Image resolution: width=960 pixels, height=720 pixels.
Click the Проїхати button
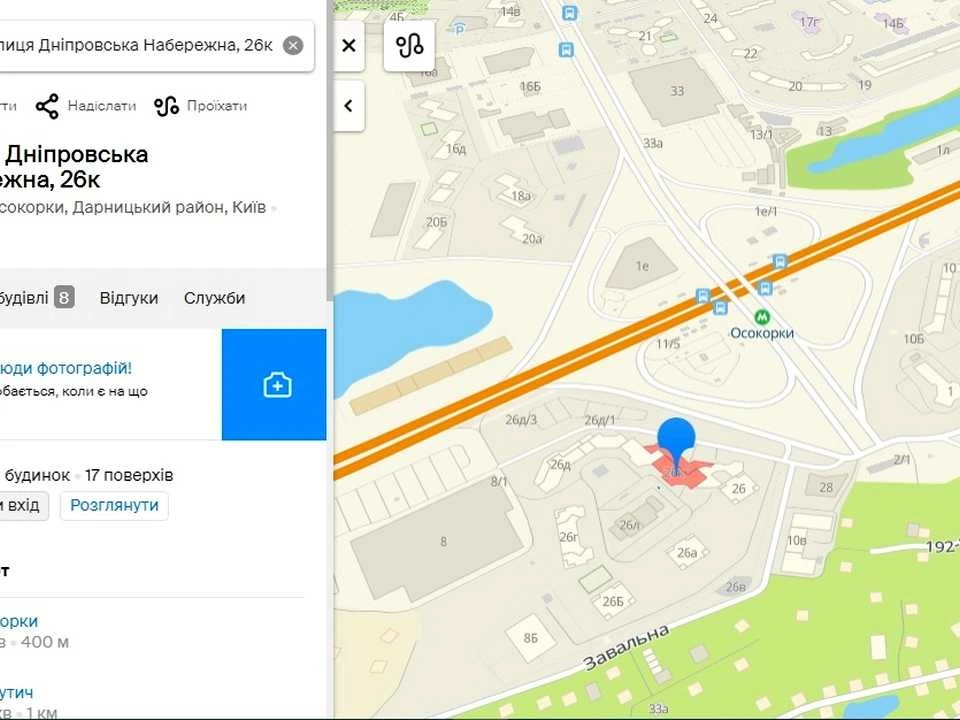200,106
